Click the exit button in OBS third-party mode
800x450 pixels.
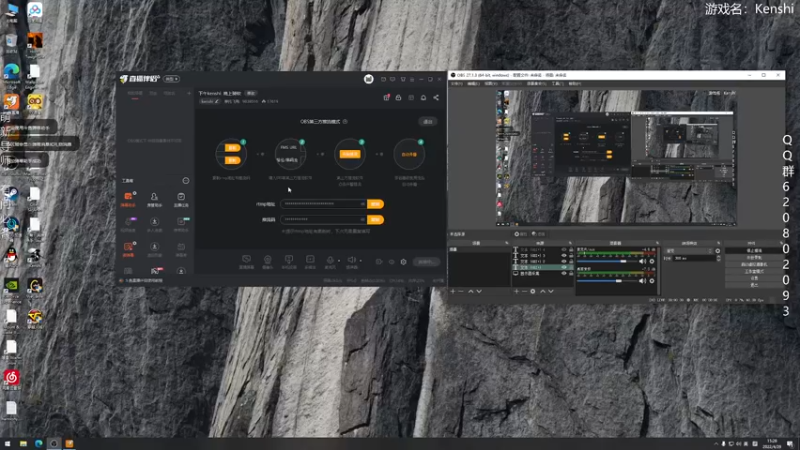click(x=428, y=121)
